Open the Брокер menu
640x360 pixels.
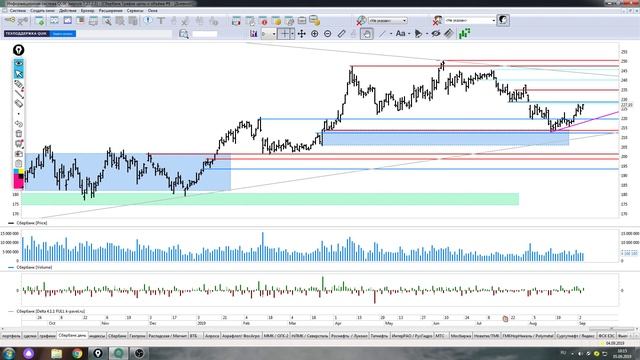click(x=87, y=11)
